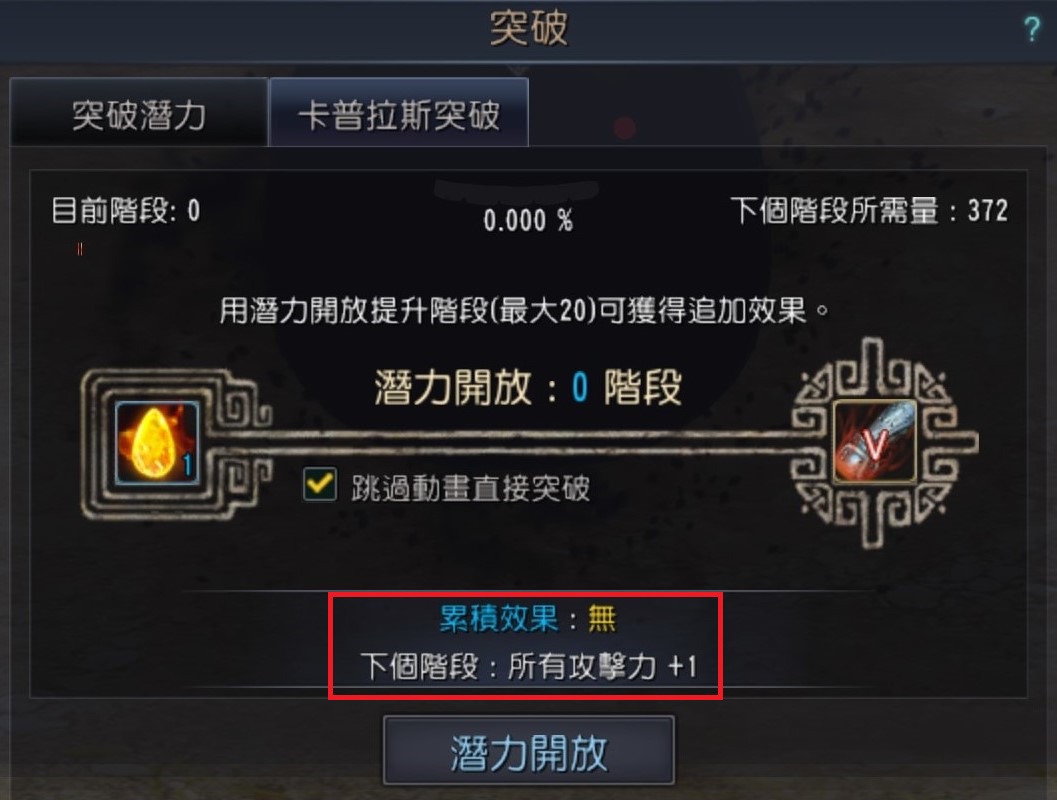Image resolution: width=1057 pixels, height=800 pixels.
Task: Click the orange progress marker under 目前階段
Action: [80, 249]
